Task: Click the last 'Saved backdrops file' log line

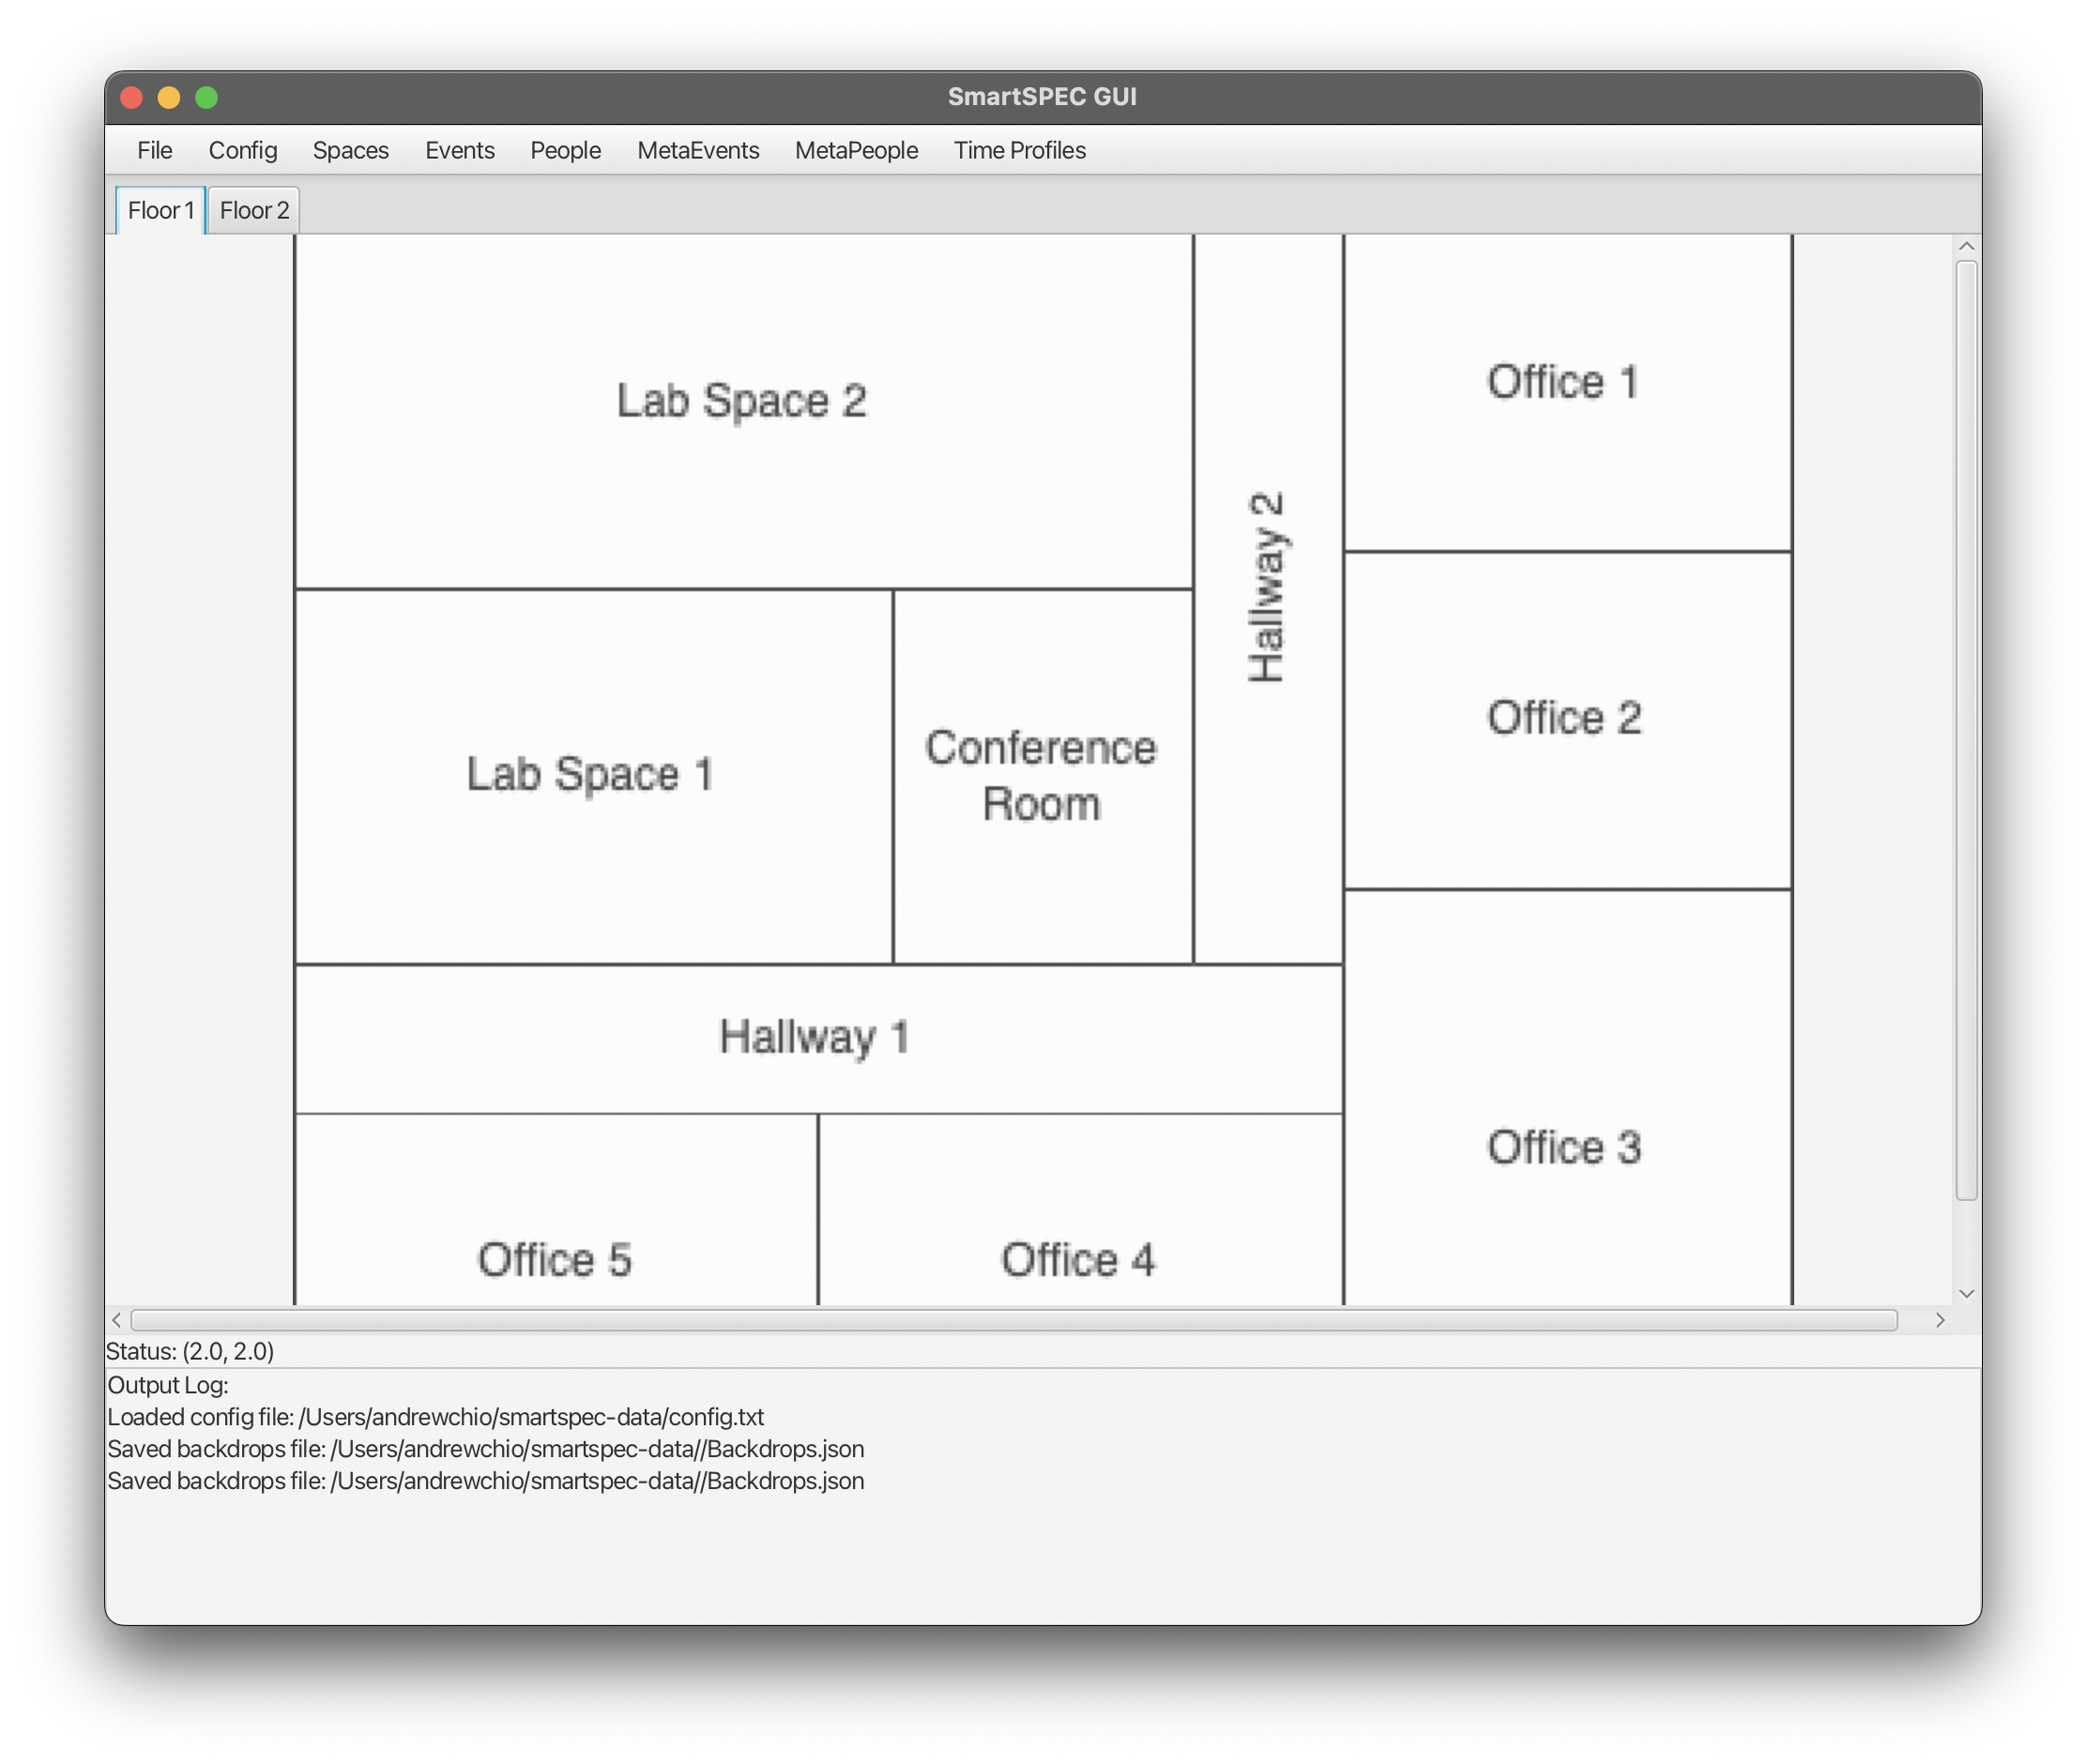Action: coord(485,1480)
